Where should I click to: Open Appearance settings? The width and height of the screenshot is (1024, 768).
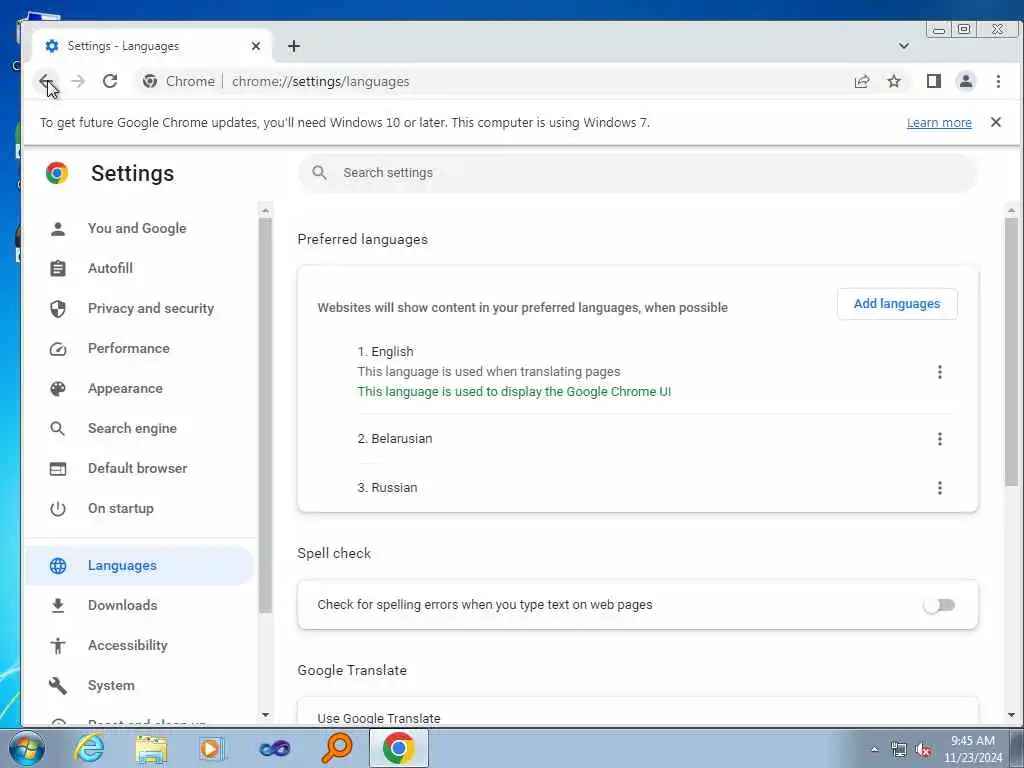point(125,388)
